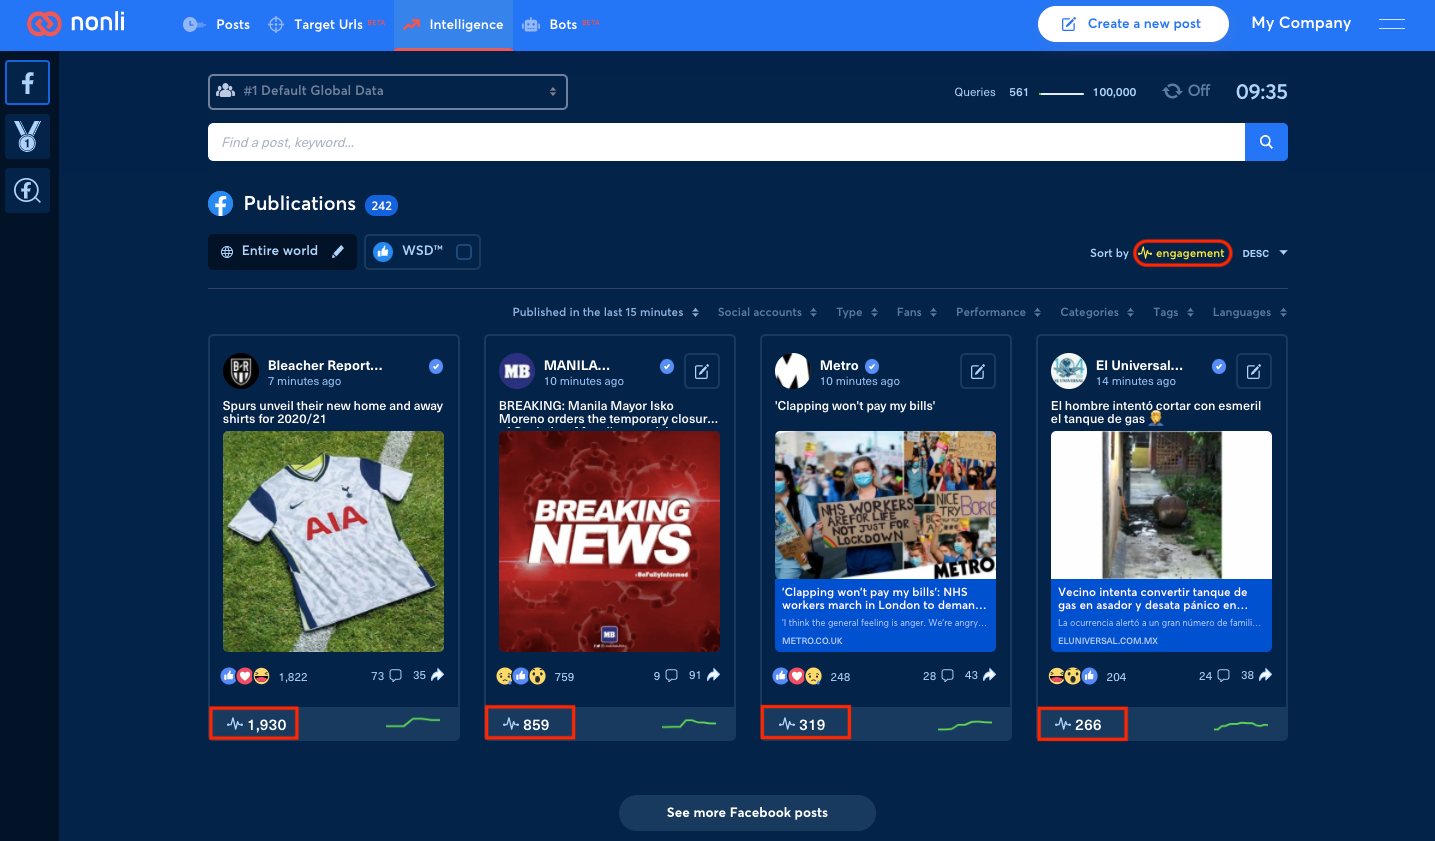
Task: Click the reaction emojis on Bleacher Report post
Action: coord(245,676)
